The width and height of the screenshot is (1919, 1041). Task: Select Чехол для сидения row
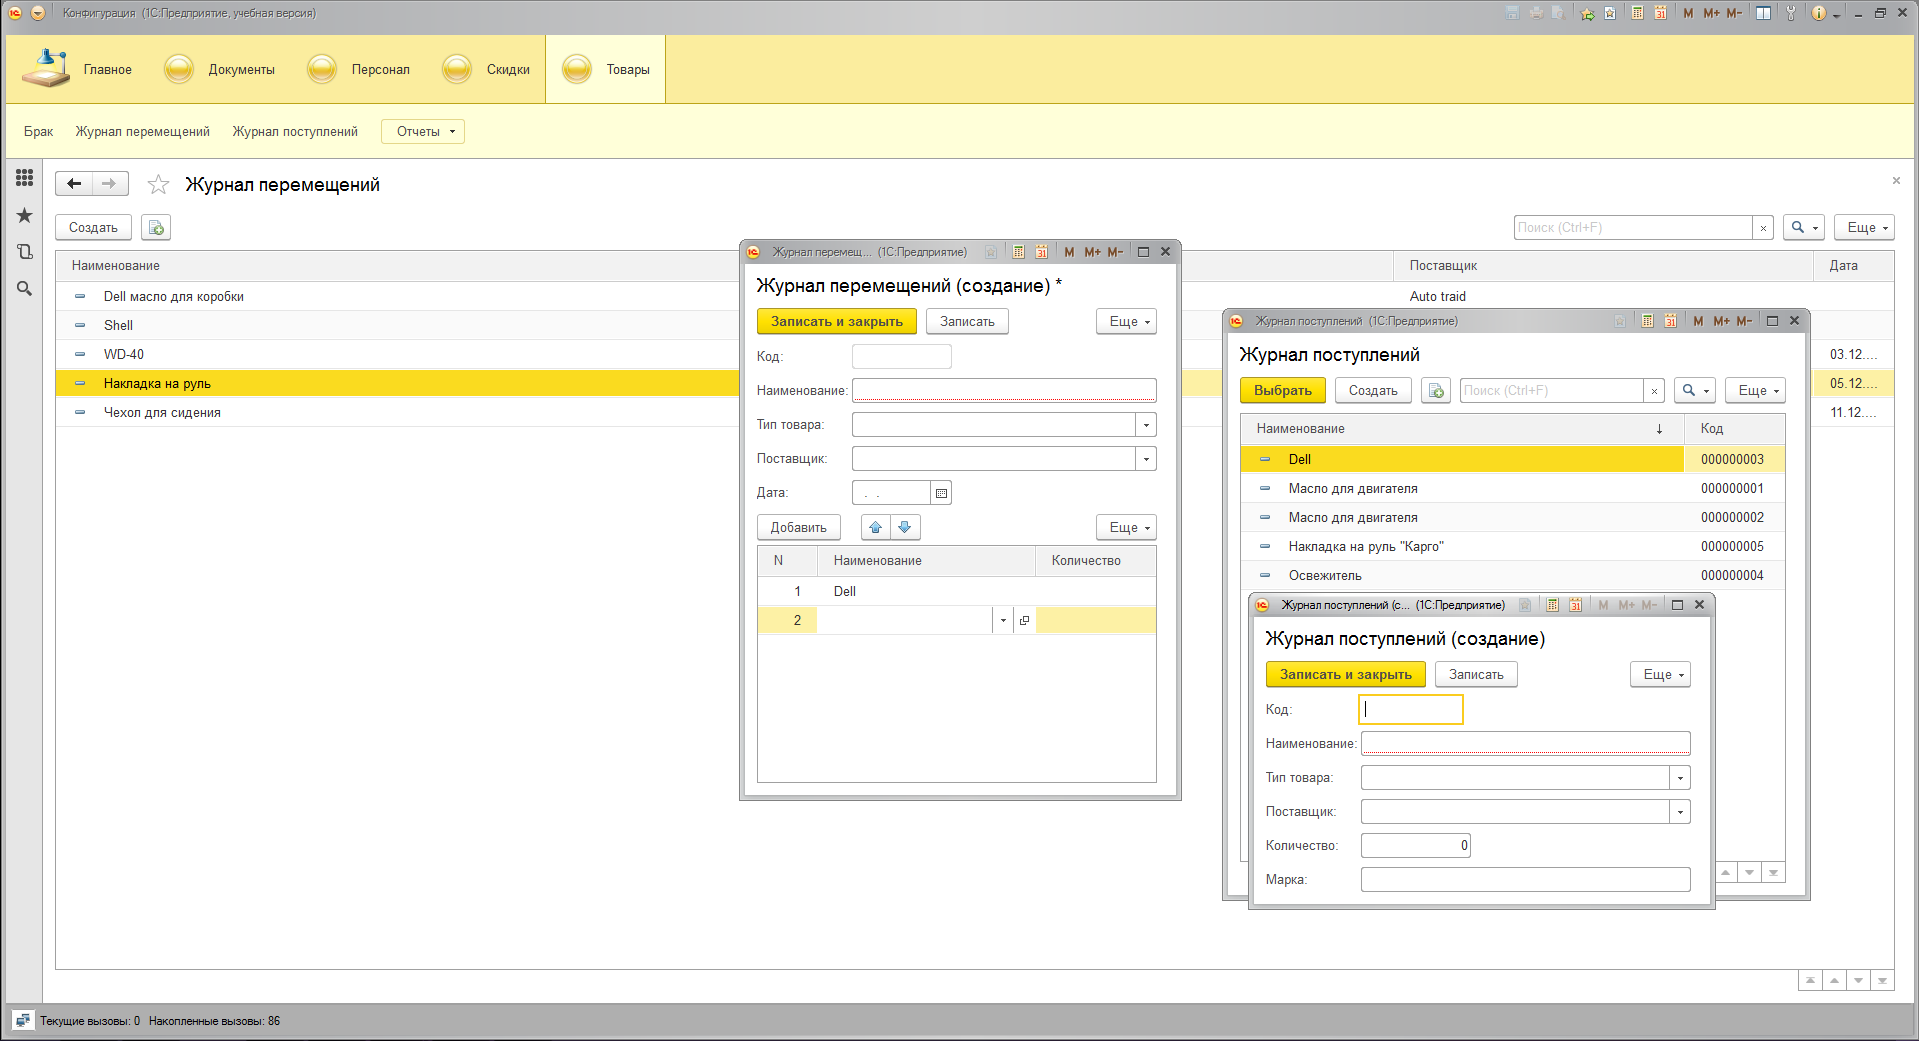pos(397,412)
